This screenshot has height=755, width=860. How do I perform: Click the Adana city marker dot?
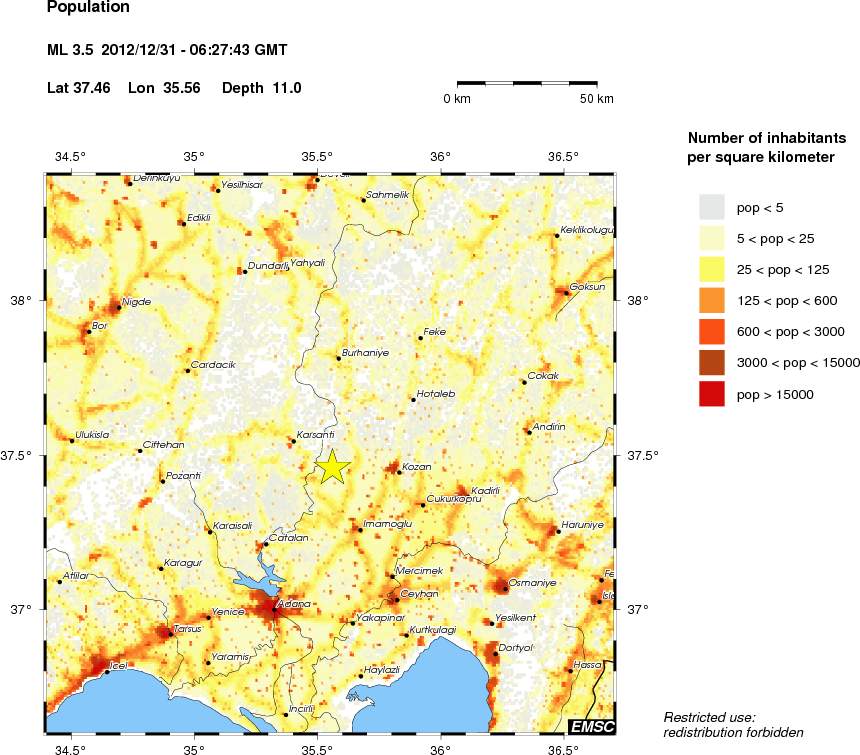[x=275, y=607]
